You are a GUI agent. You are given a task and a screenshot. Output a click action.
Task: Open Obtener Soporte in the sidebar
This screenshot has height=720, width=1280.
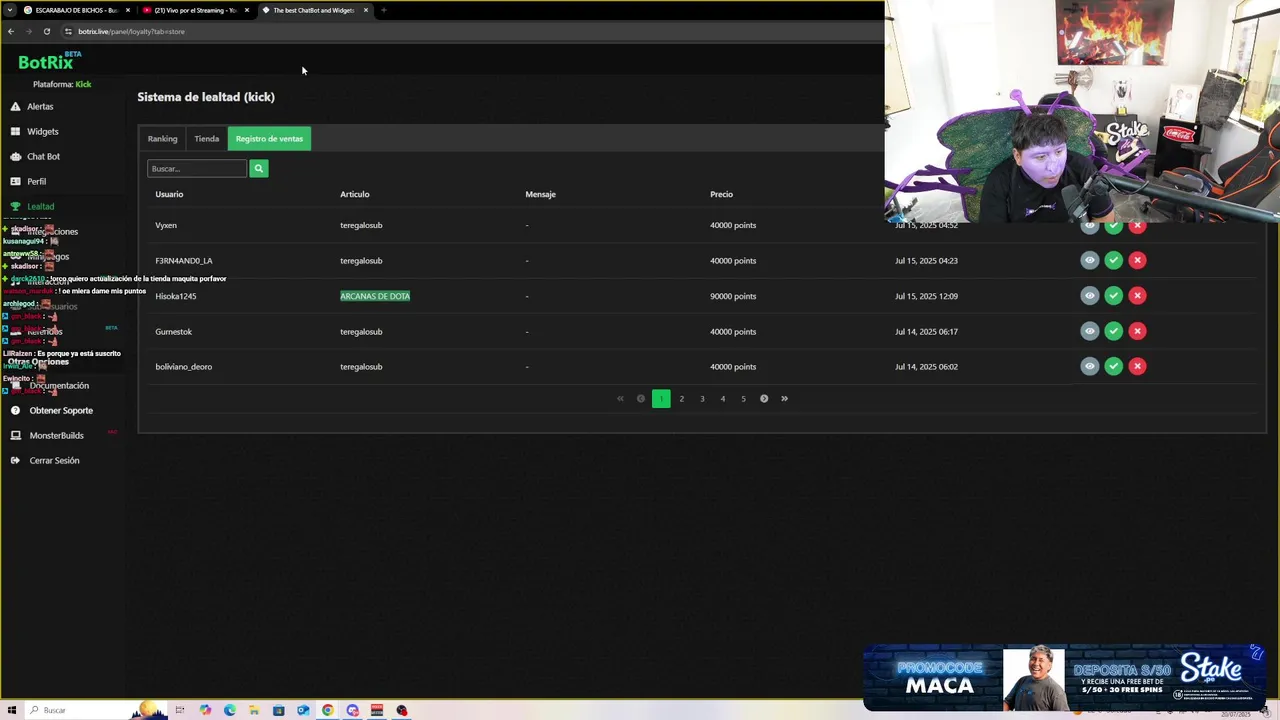[61, 410]
